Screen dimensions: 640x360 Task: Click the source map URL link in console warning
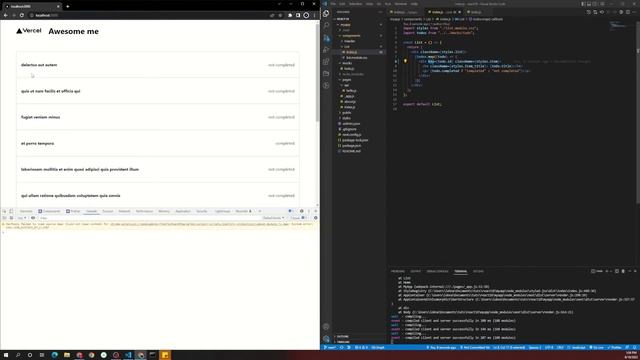199,224
